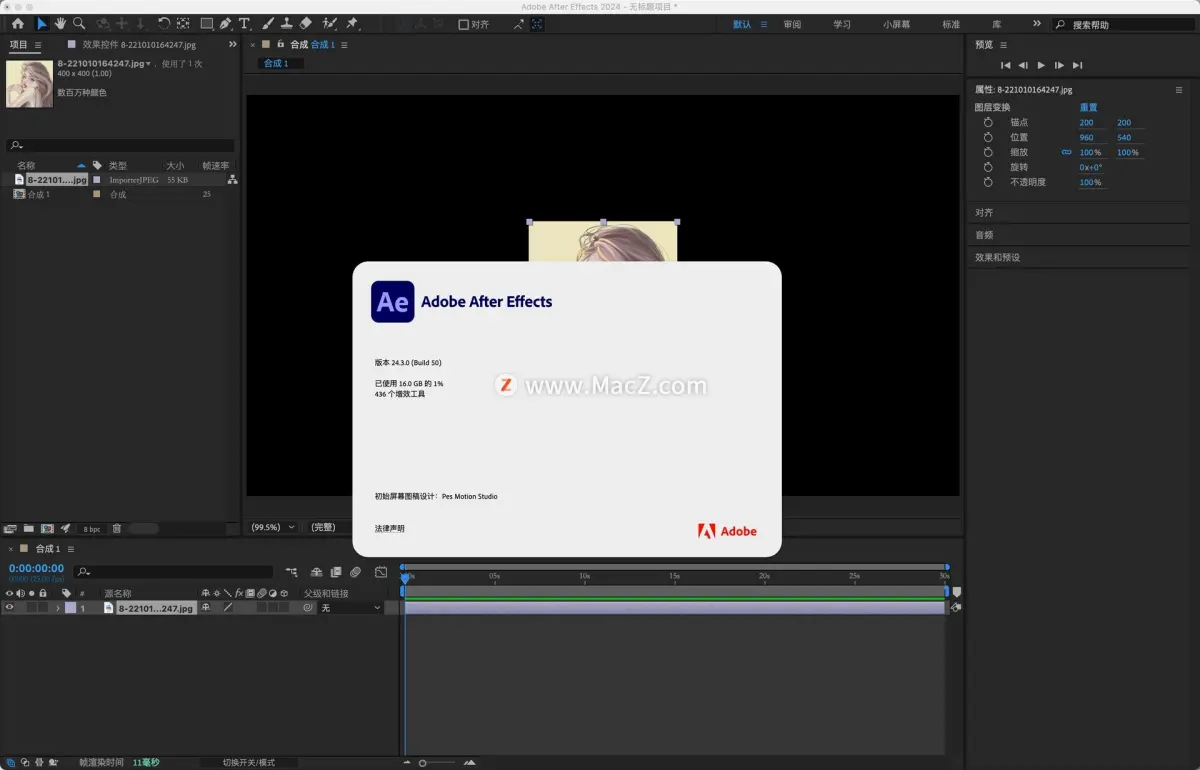Click 法律声明 link in about dialog
This screenshot has width=1200, height=770.
point(390,528)
